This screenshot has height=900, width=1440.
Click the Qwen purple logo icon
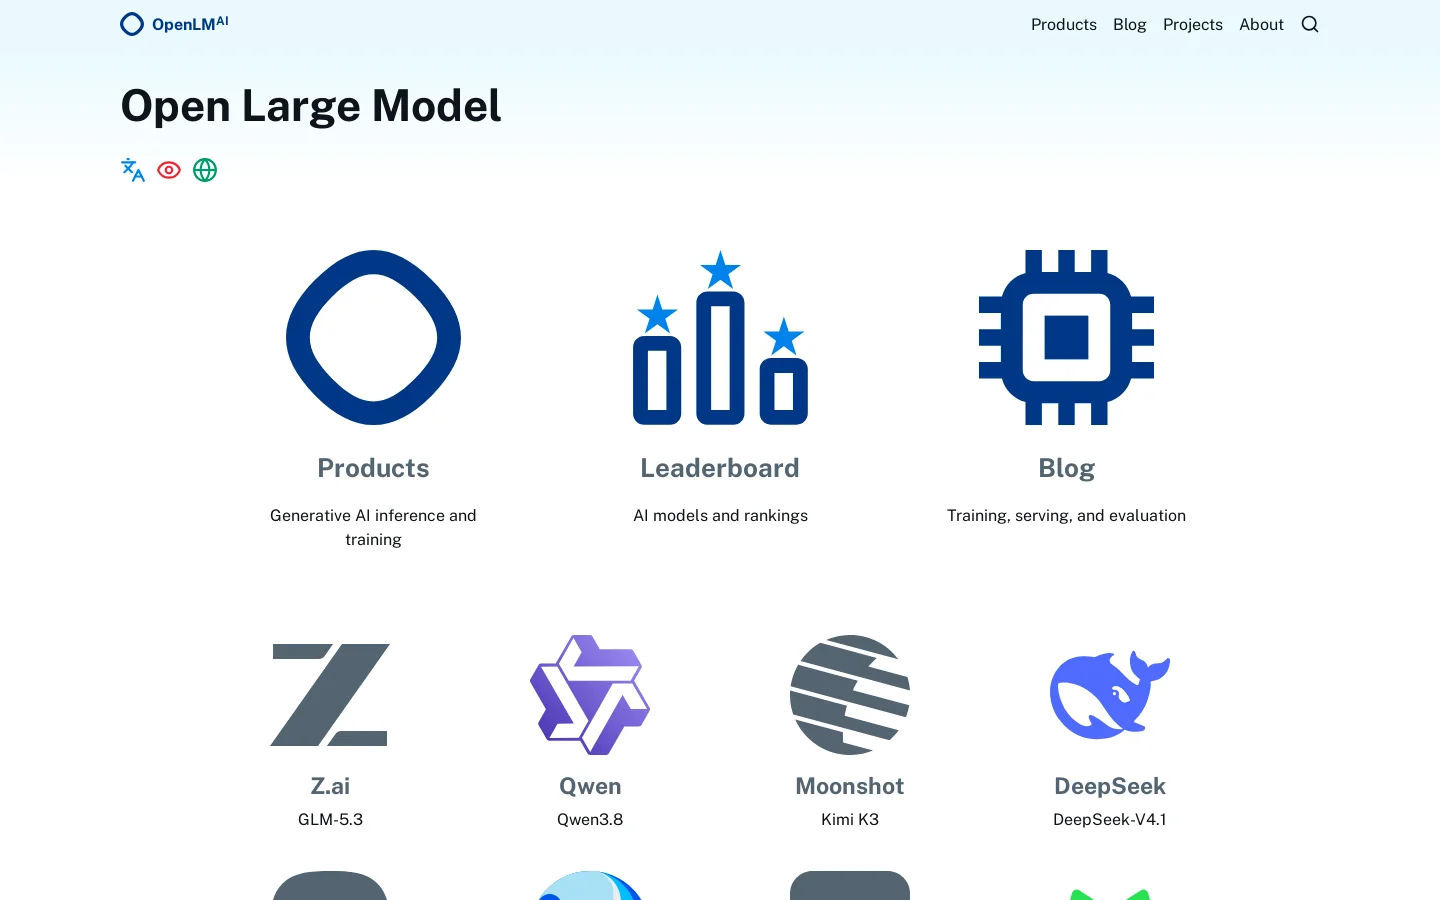coord(590,695)
